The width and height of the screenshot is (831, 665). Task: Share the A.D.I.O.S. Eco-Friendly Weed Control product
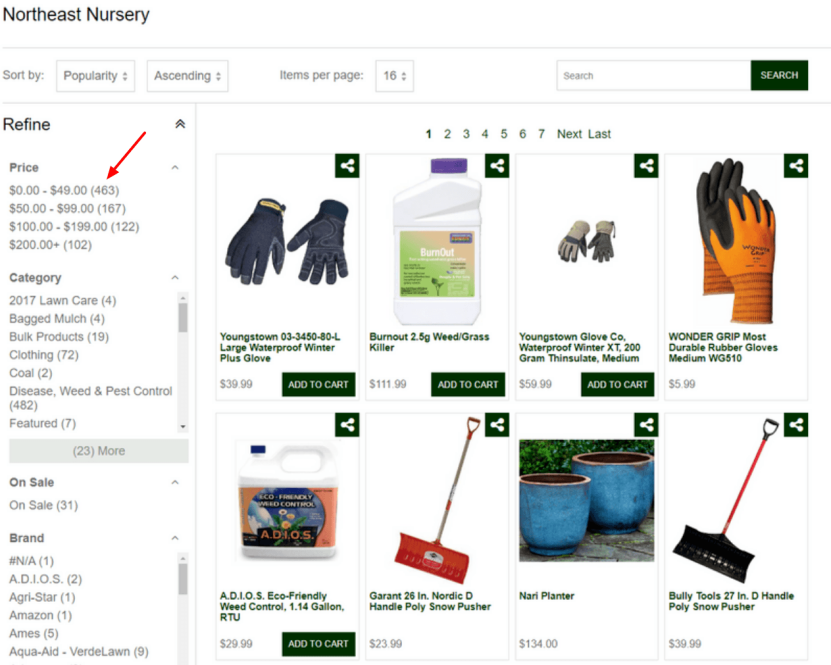347,424
